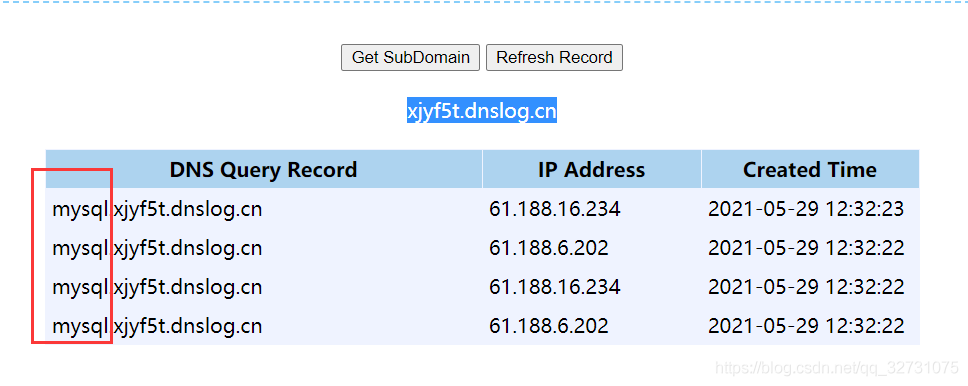The image size is (968, 386).
Task: Click the 2021-05-29 12:32:23 timestamp
Action: (806, 209)
